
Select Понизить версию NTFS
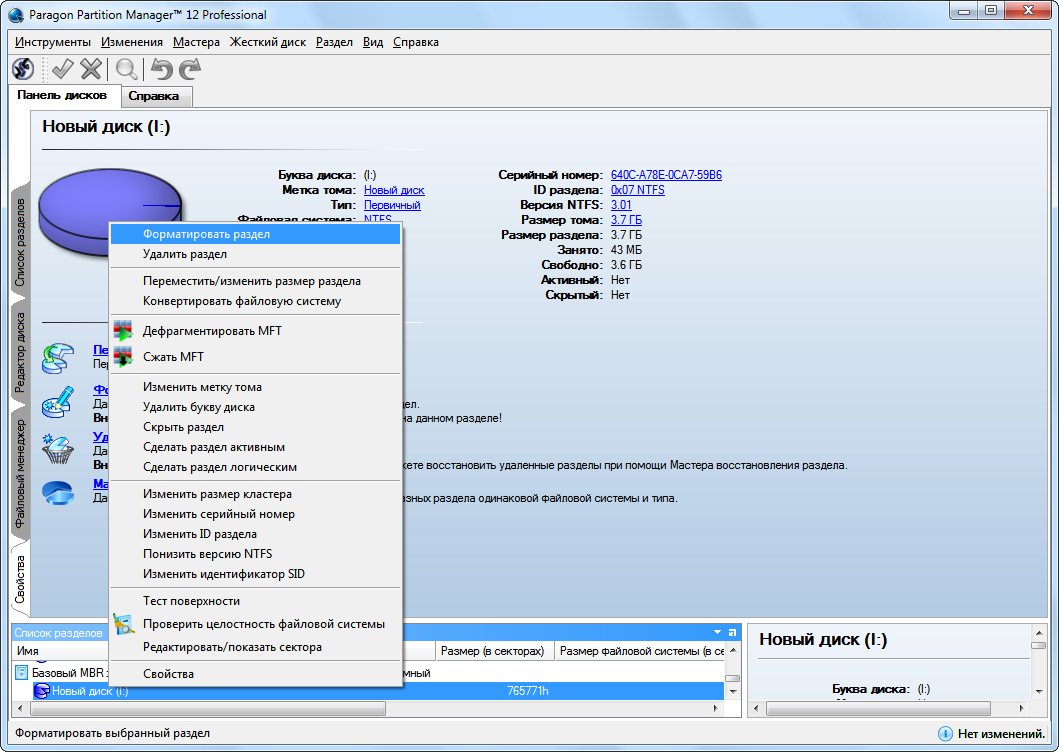click(255, 553)
